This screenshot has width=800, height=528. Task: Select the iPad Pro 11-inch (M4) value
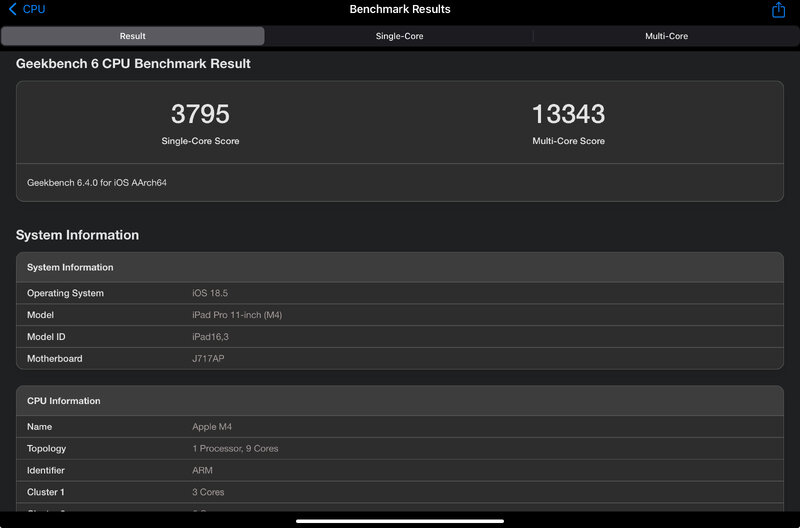pyautogui.click(x=237, y=315)
